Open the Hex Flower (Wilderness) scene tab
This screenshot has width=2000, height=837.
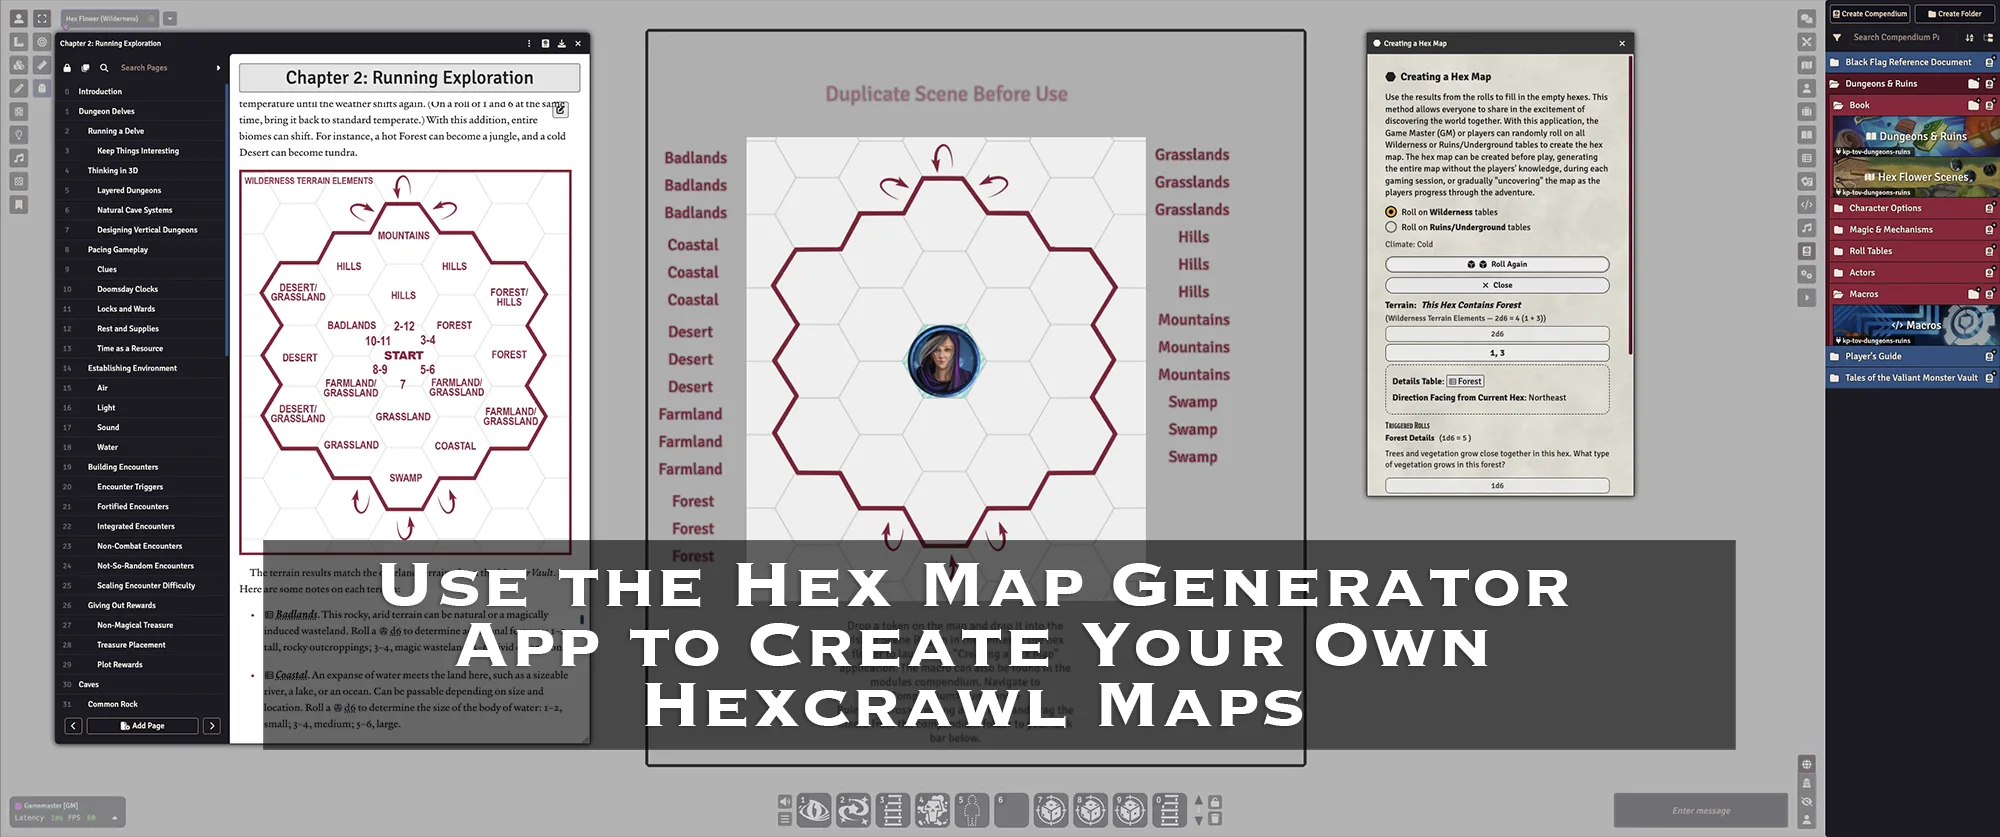(108, 18)
